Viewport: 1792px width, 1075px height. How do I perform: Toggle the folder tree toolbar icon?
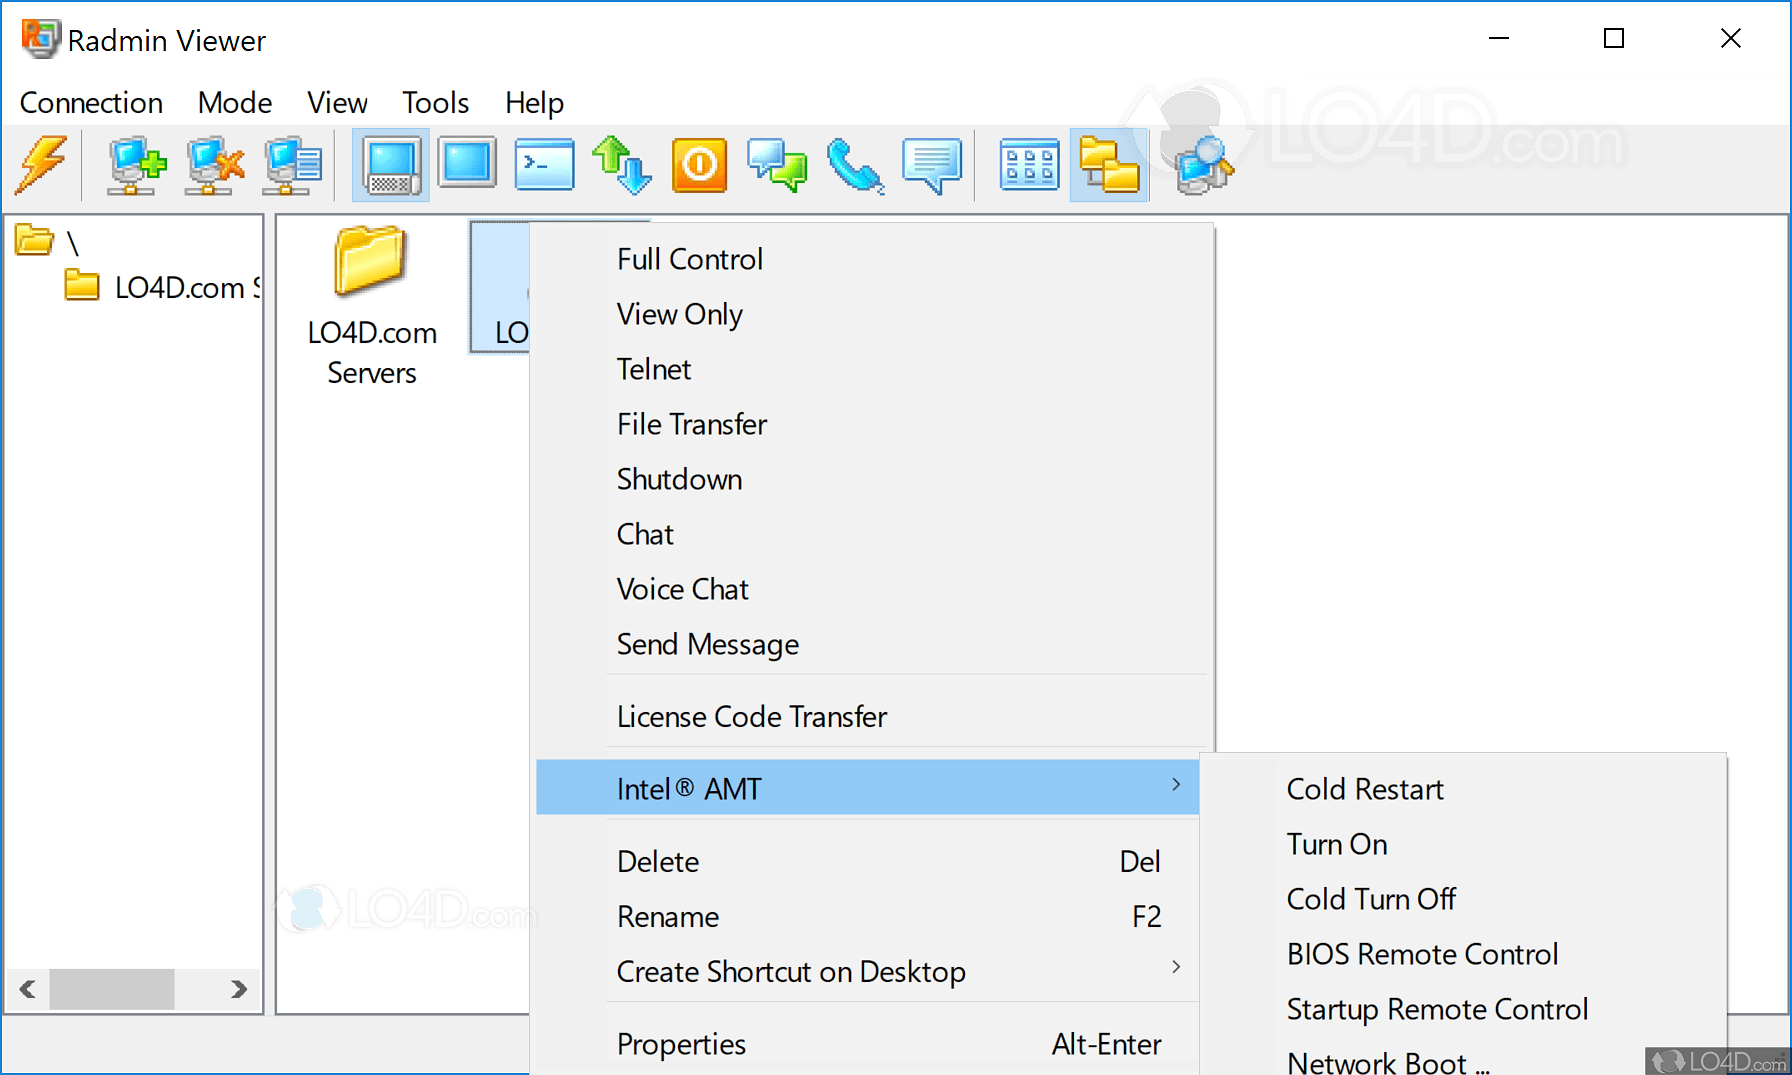click(1109, 165)
